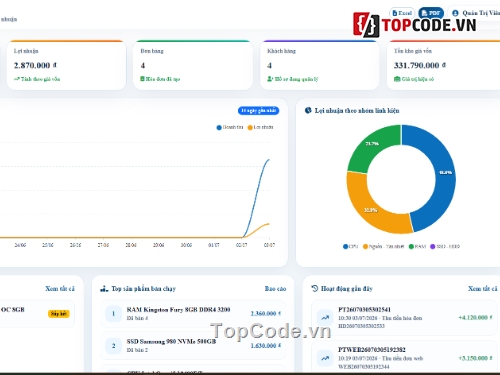500x375 pixels.
Task: Toggle the RAM legend item under donut chart
Action: click(x=417, y=246)
